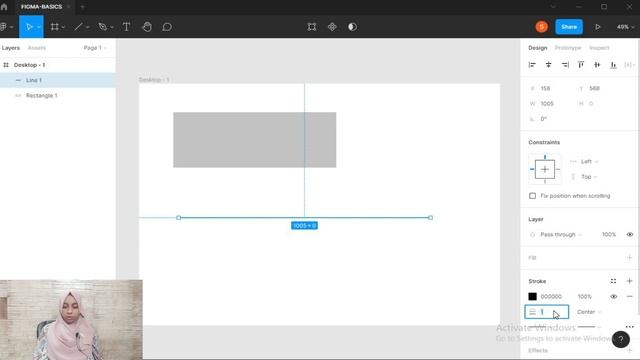Click the create component icon

click(332, 27)
